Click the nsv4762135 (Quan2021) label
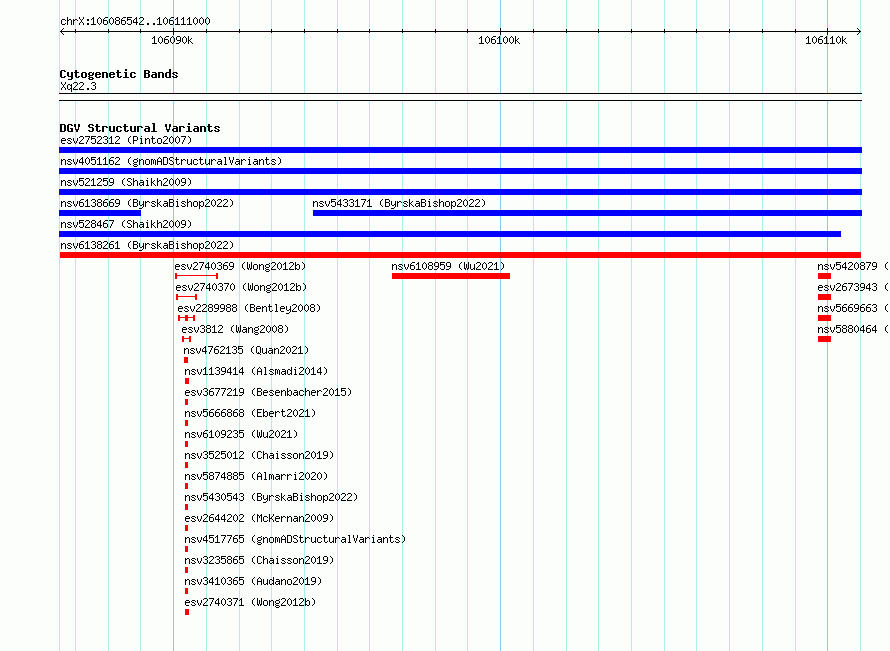Viewport: 890px width, 651px height. coord(246,350)
